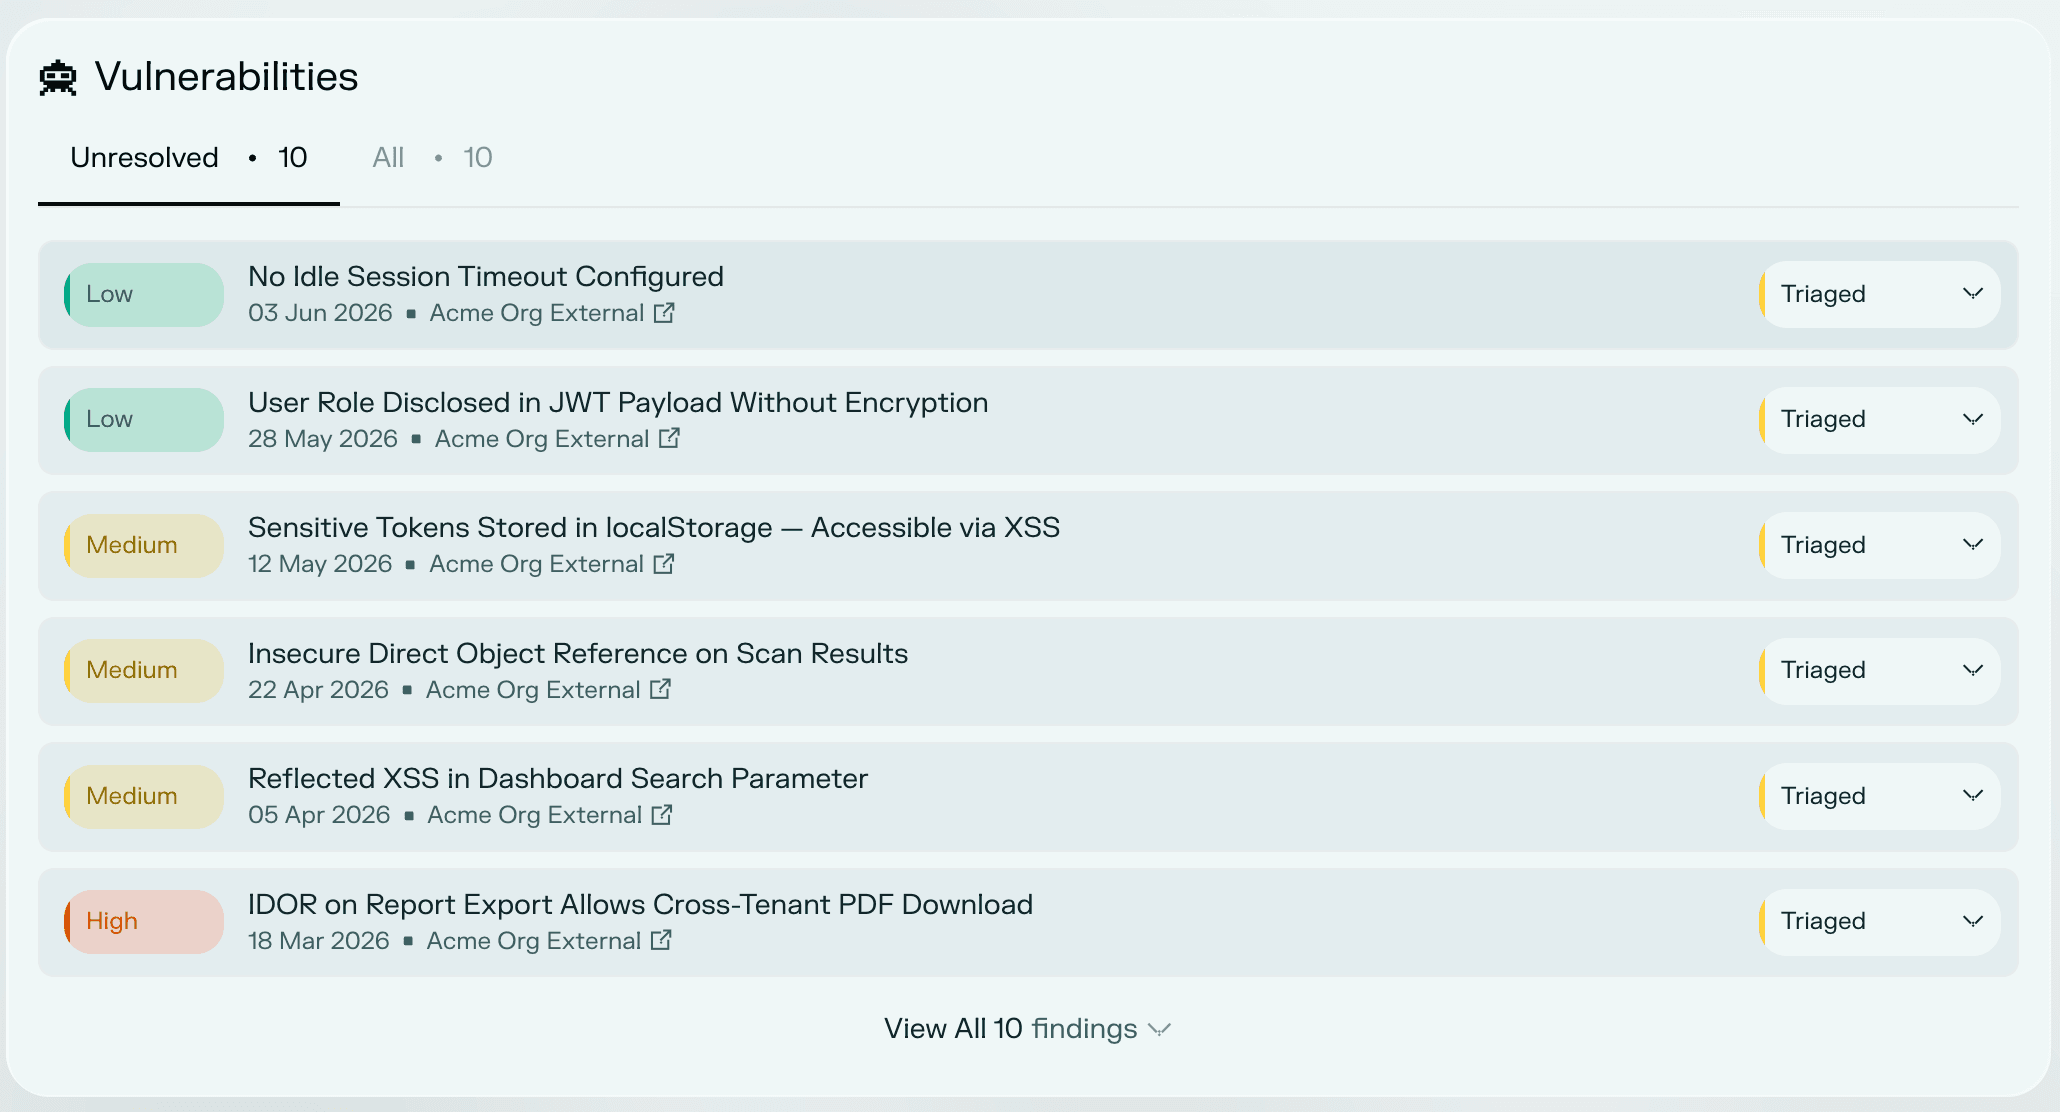Image resolution: width=2060 pixels, height=1112 pixels.
Task: Open the Reflected XSS in Dashboard Search finding
Action: pos(558,779)
